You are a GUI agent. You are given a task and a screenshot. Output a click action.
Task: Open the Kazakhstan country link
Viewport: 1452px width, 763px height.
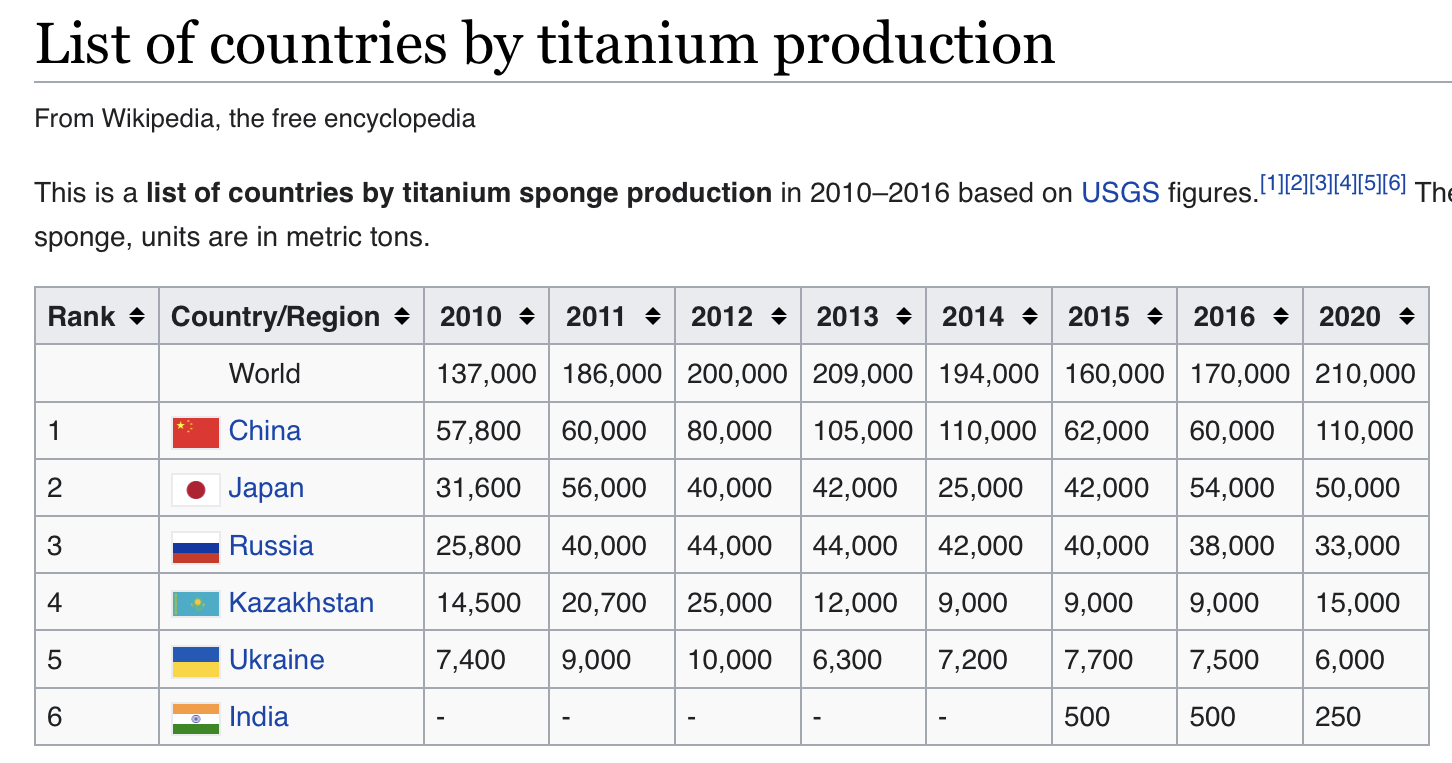point(301,603)
